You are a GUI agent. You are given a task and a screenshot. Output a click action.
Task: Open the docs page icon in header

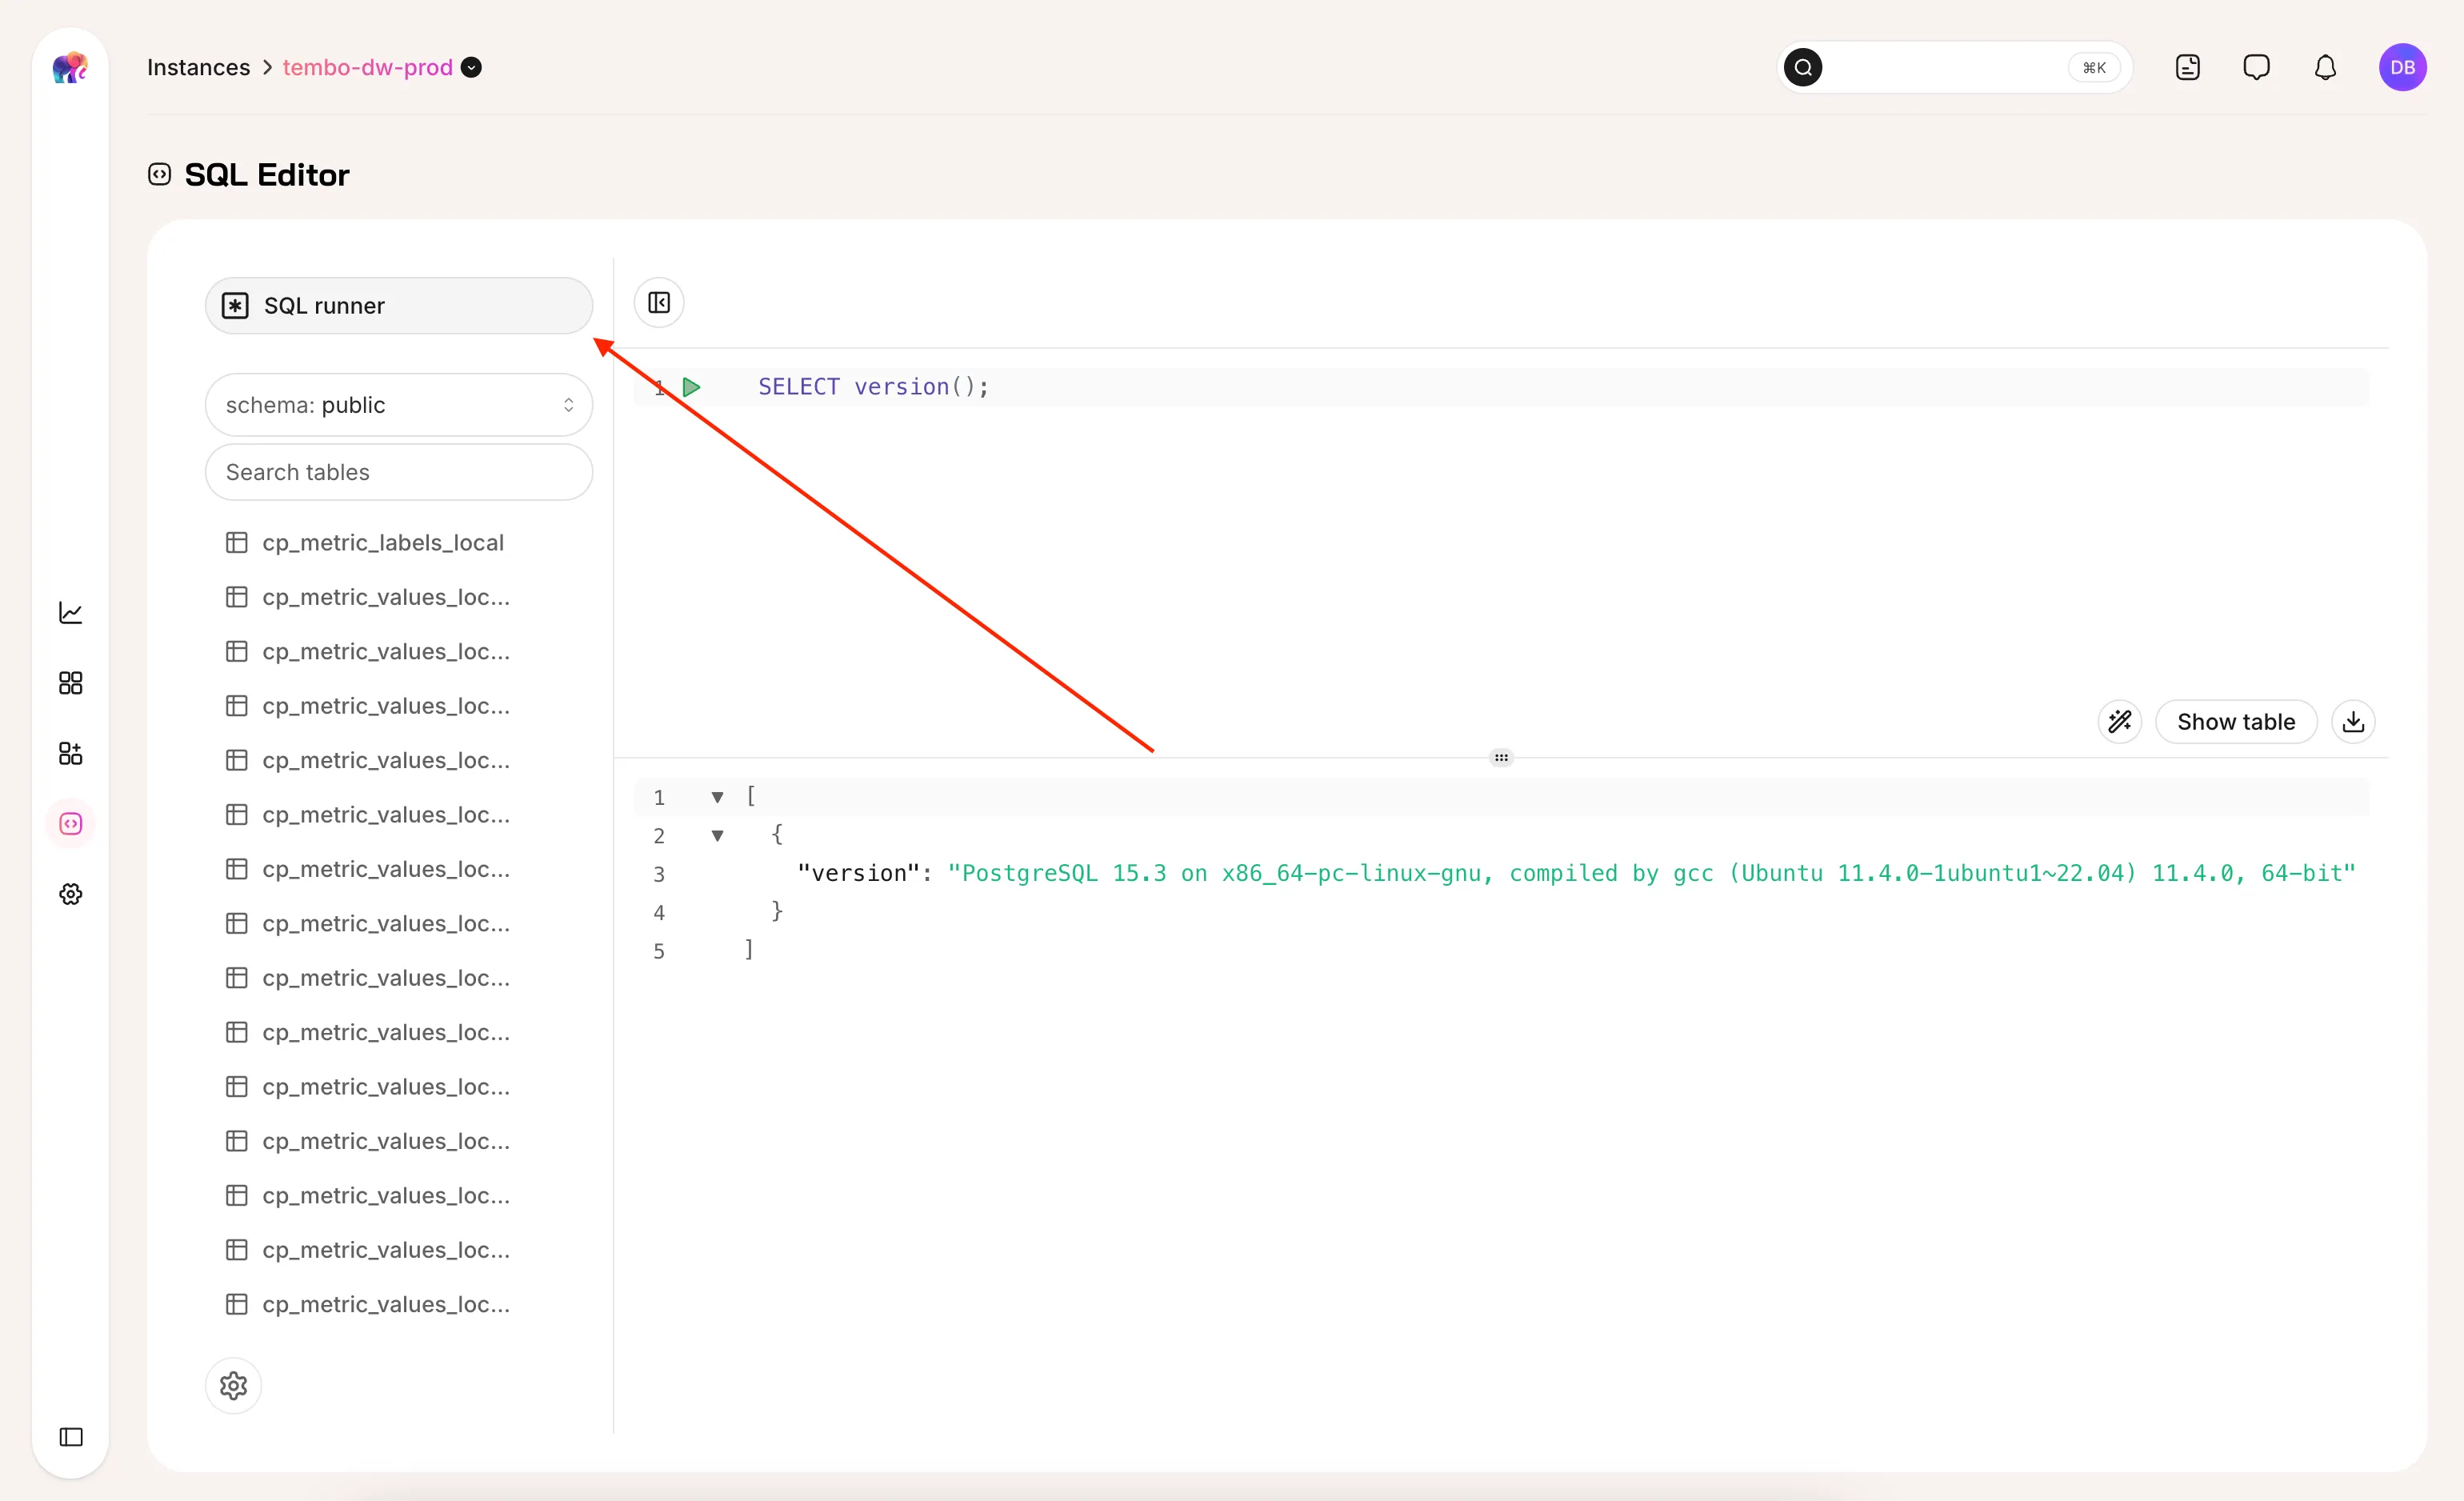pyautogui.click(x=2187, y=67)
